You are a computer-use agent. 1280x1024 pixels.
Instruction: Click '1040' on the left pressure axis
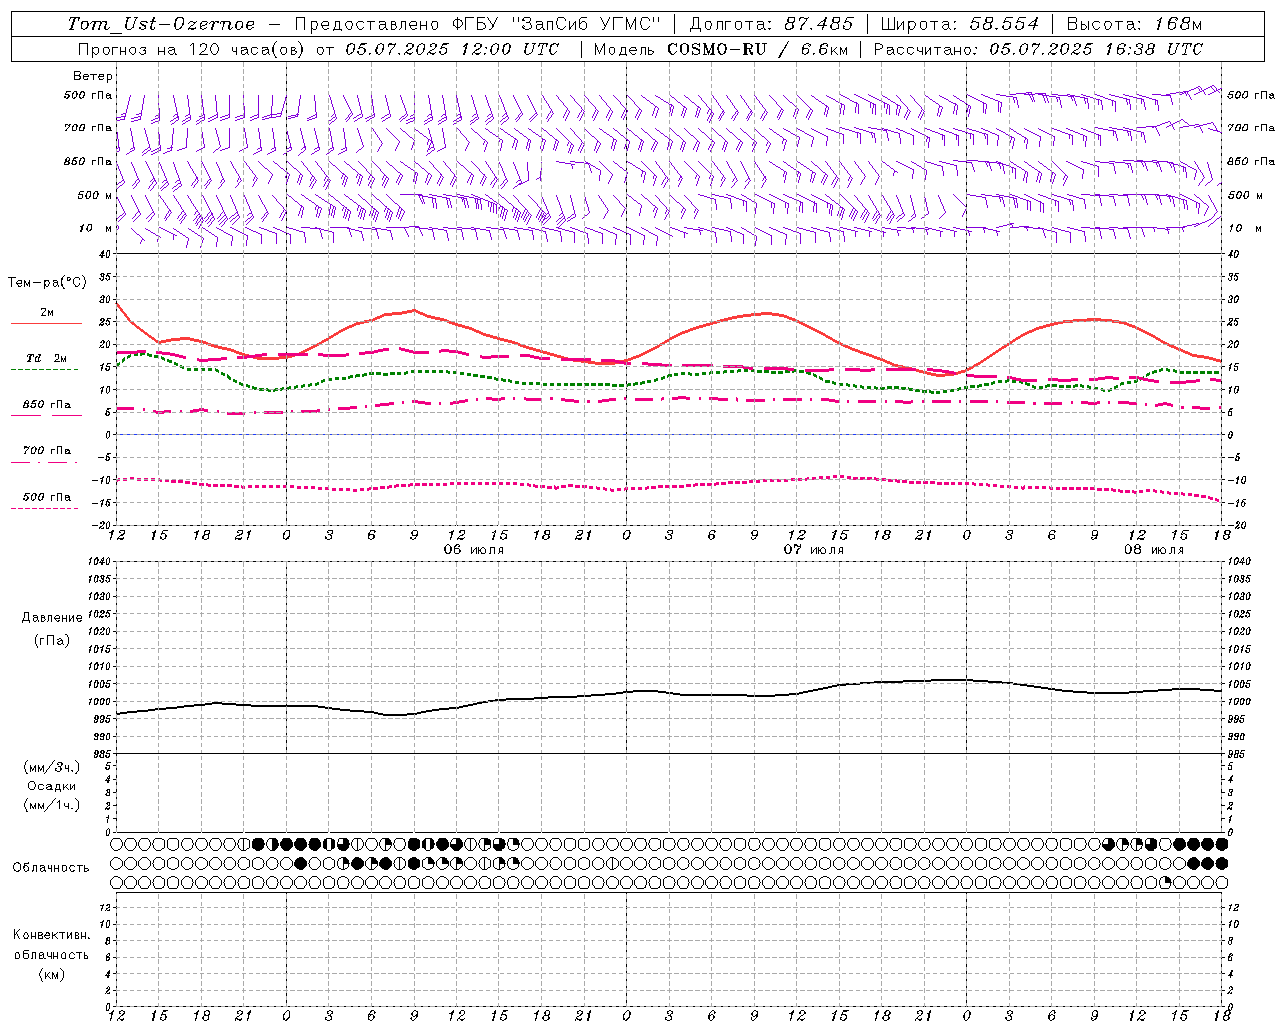(x=98, y=562)
